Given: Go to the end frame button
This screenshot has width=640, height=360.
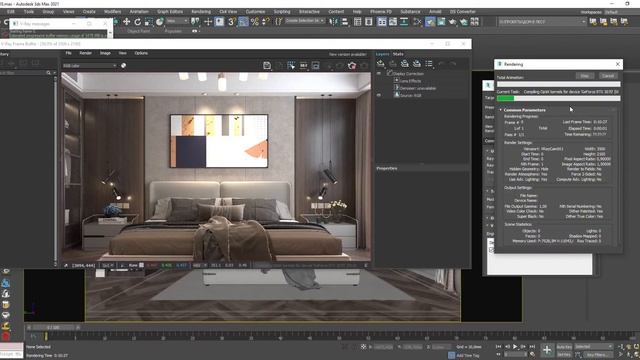Looking at the screenshot, I should pos(532,347).
